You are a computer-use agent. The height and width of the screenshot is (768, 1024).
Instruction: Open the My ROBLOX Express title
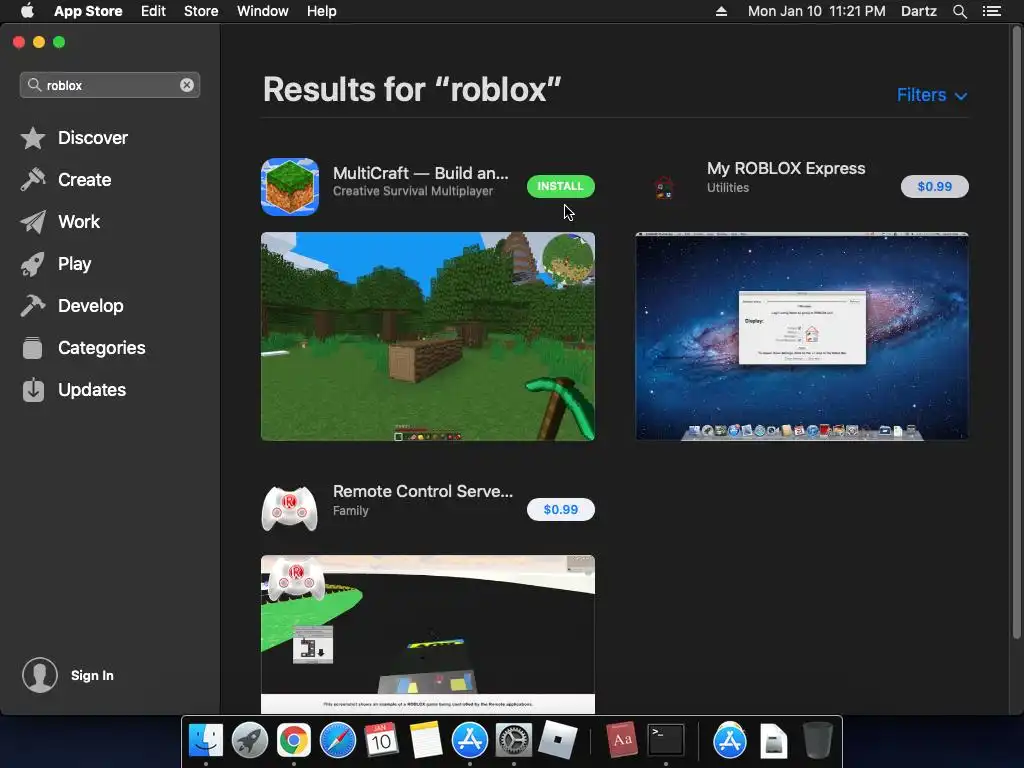pyautogui.click(x=786, y=168)
